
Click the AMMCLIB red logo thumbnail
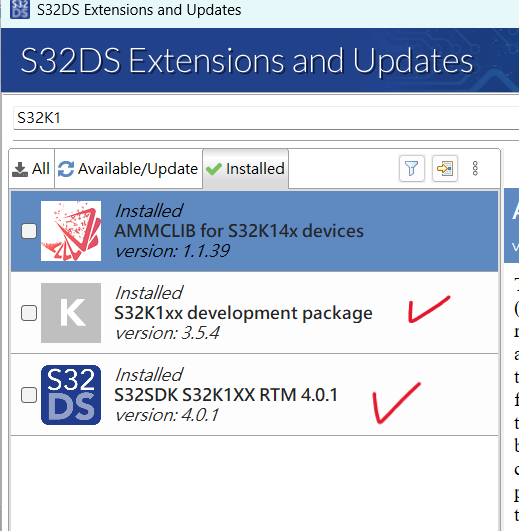pyautogui.click(x=71, y=231)
